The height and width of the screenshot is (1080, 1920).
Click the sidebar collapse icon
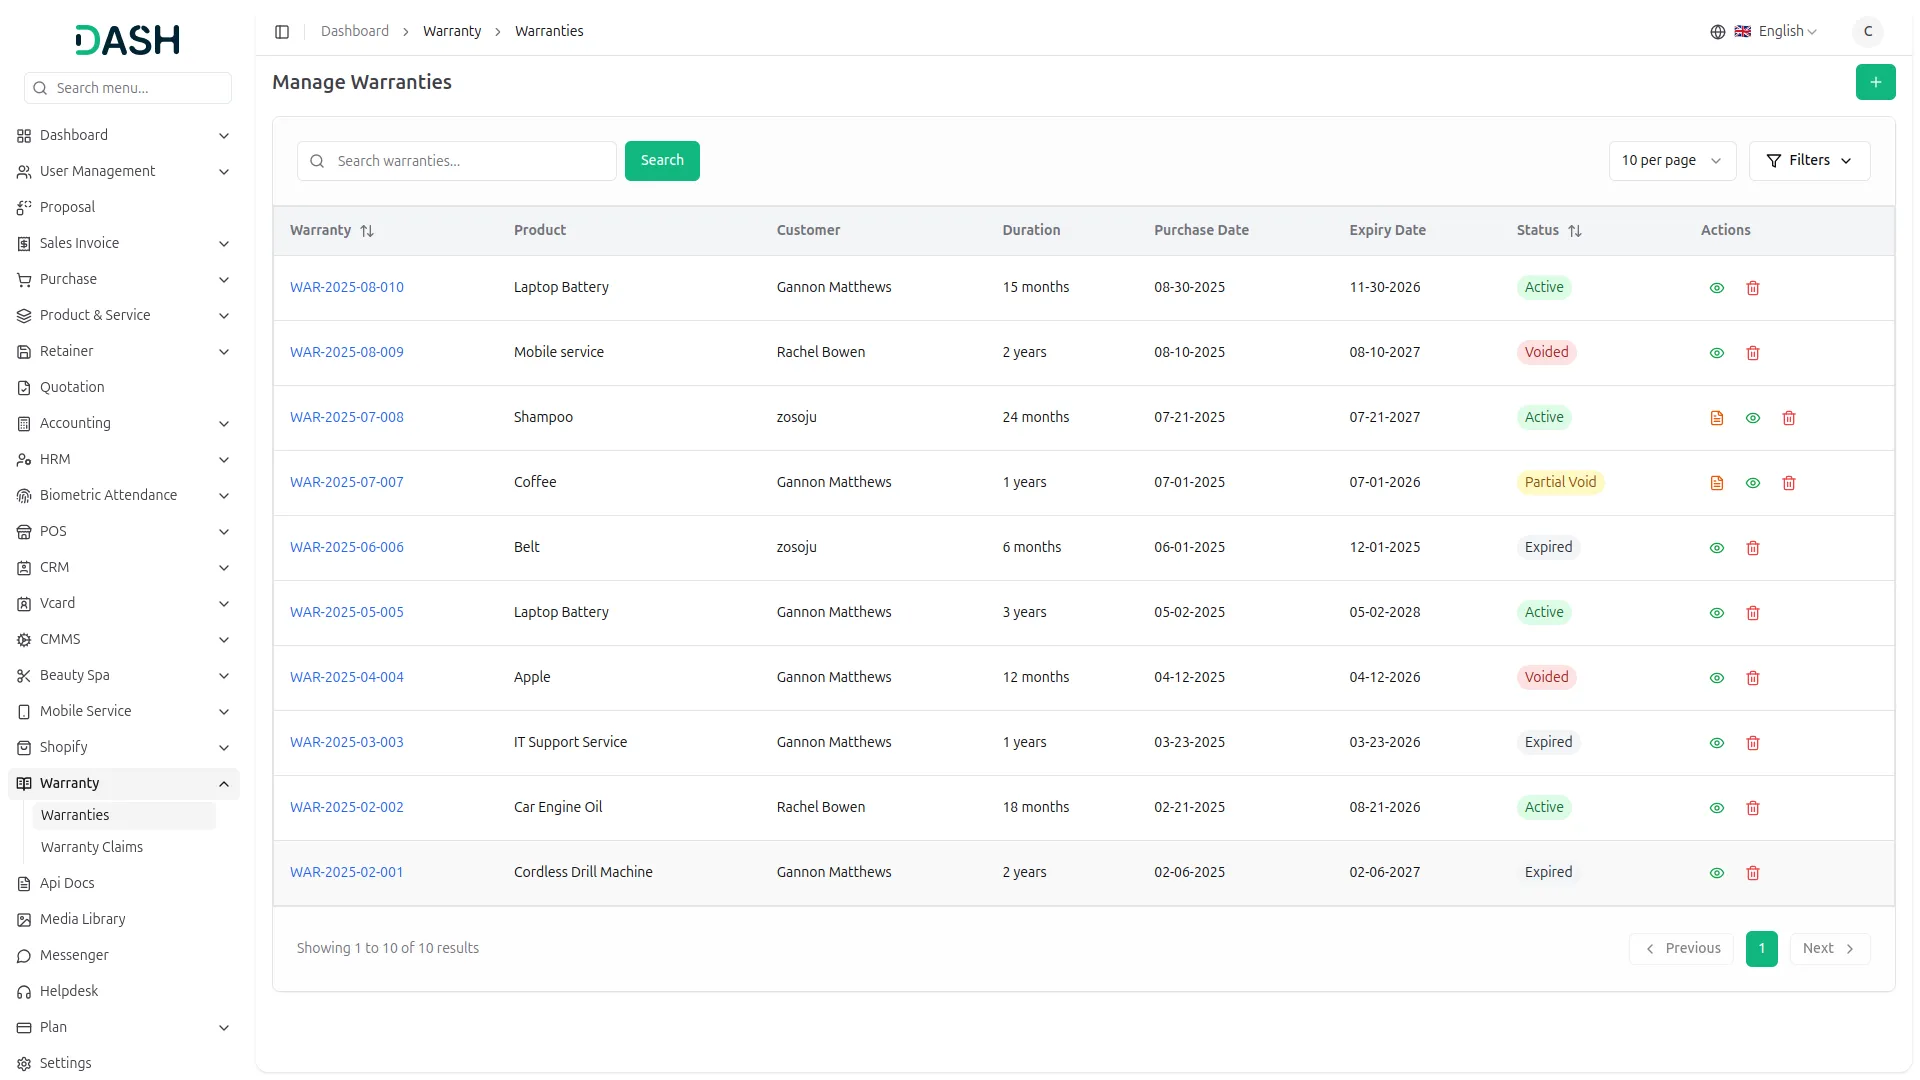click(282, 32)
